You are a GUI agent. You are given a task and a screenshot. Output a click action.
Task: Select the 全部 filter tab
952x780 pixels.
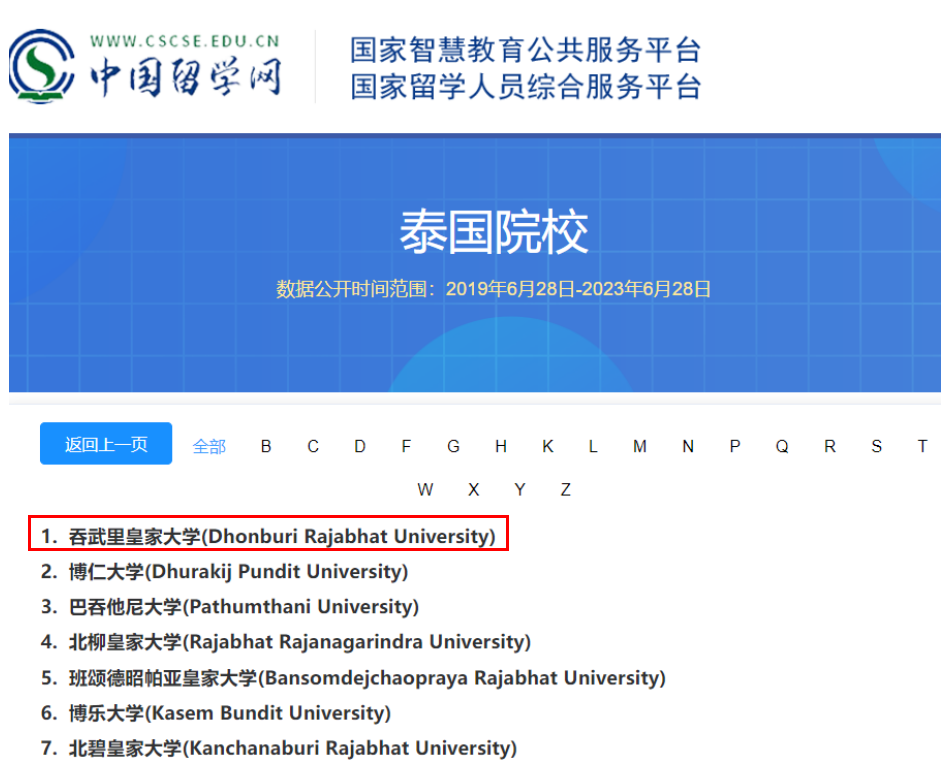tap(209, 446)
